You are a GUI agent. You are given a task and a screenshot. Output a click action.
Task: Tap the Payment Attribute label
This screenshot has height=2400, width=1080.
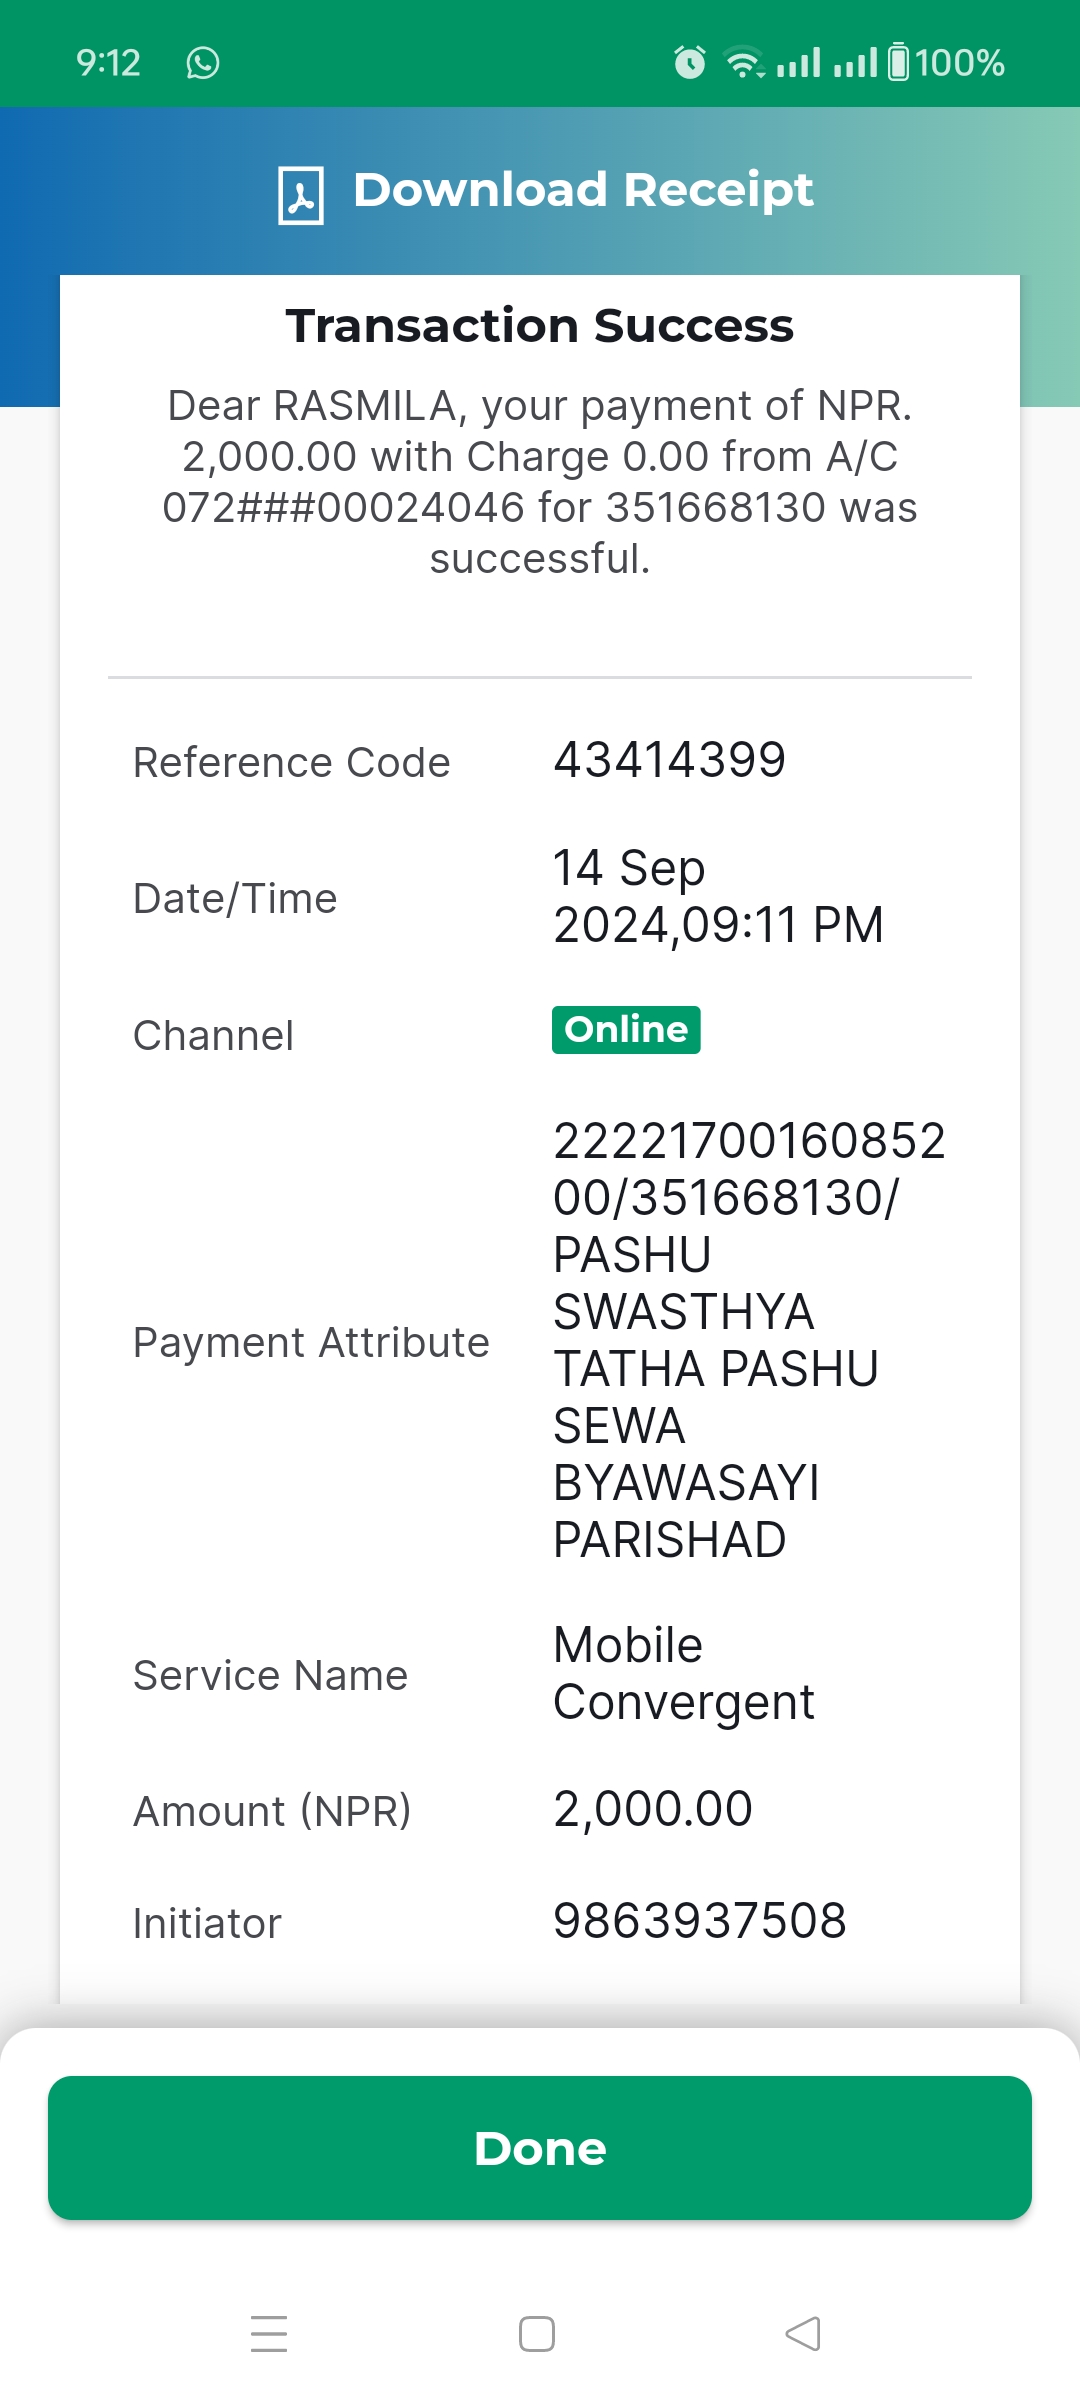(x=311, y=1343)
